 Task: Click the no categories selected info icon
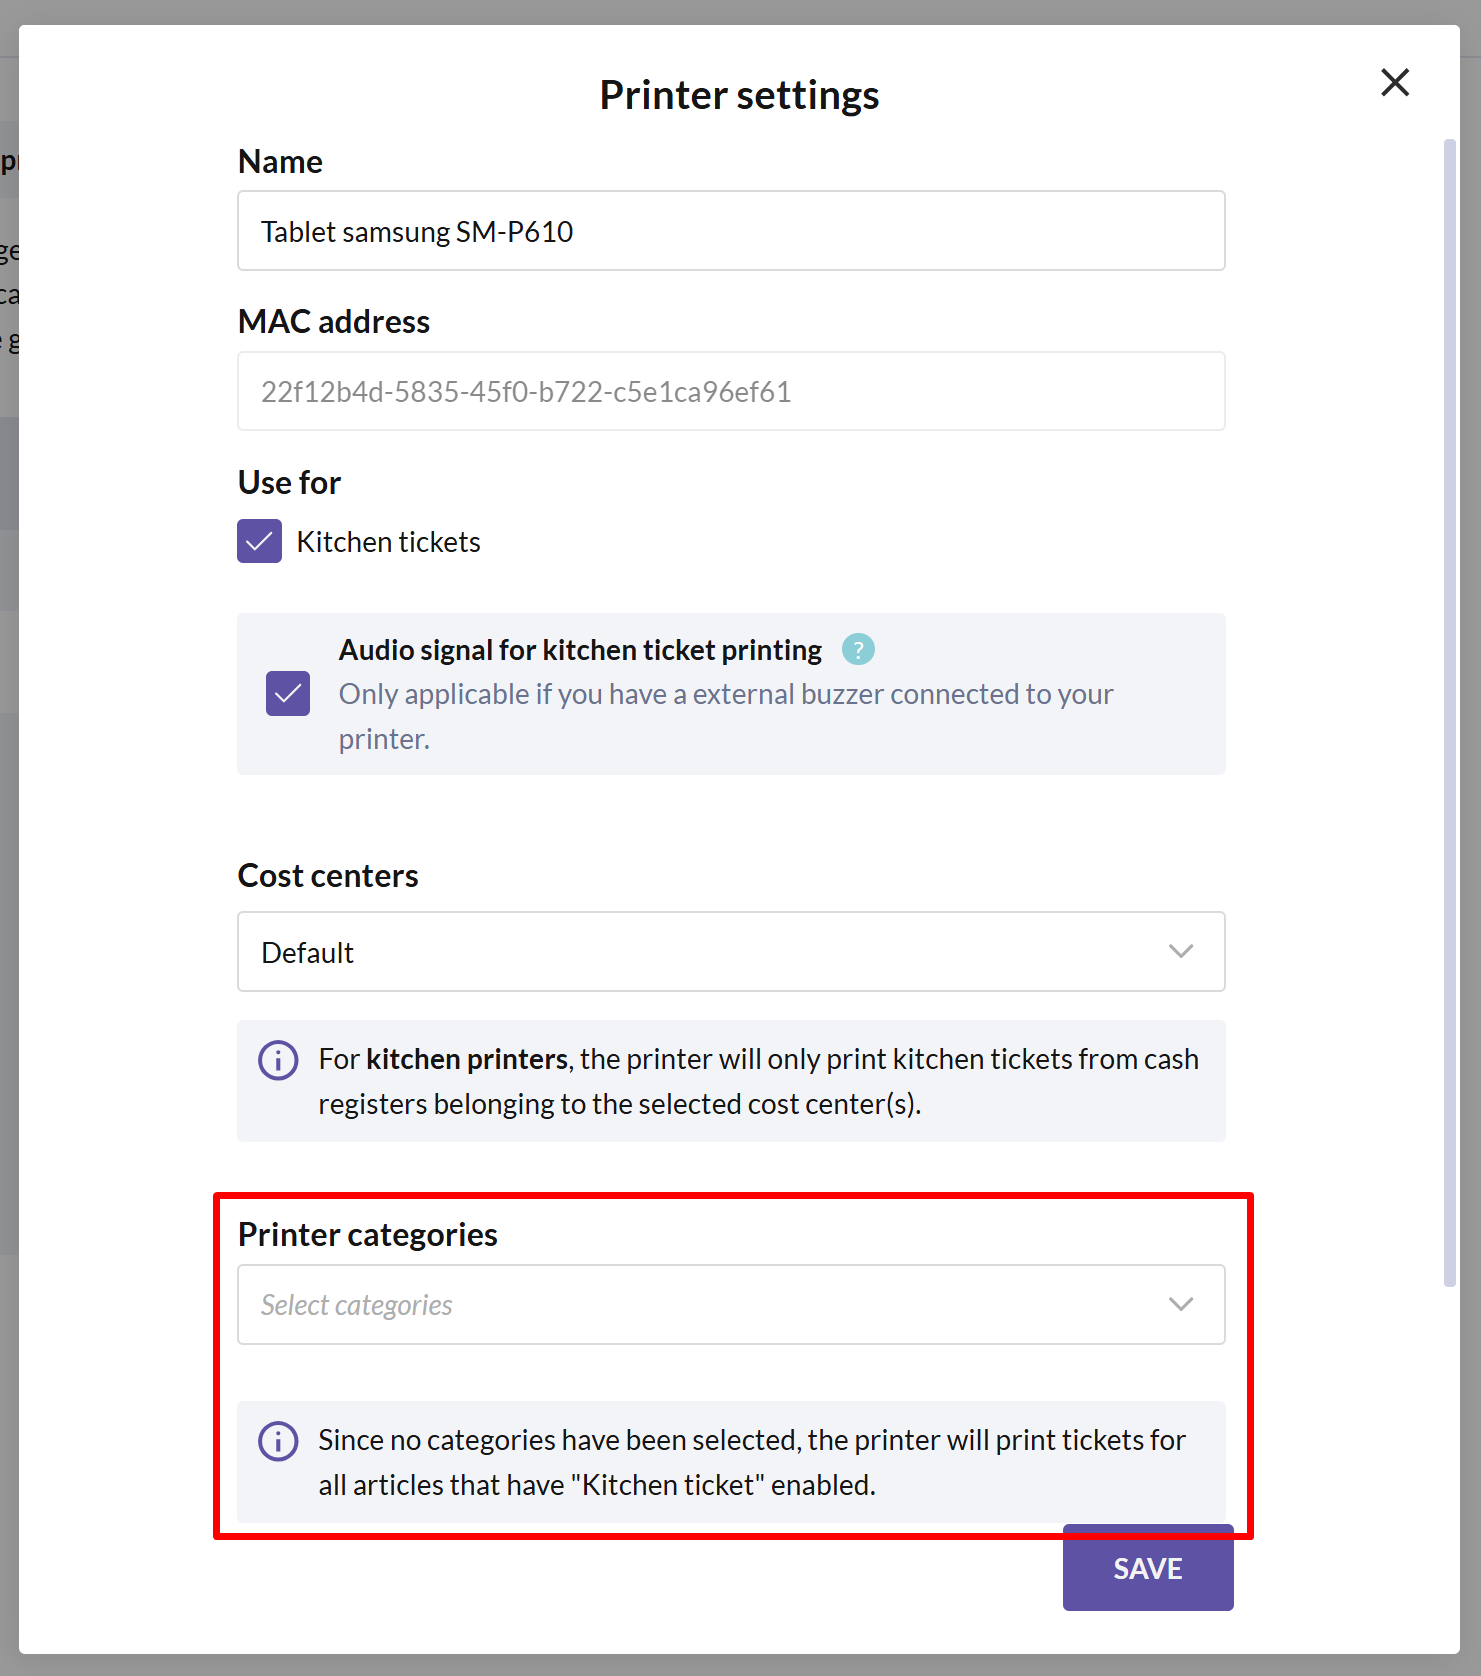(x=278, y=1441)
